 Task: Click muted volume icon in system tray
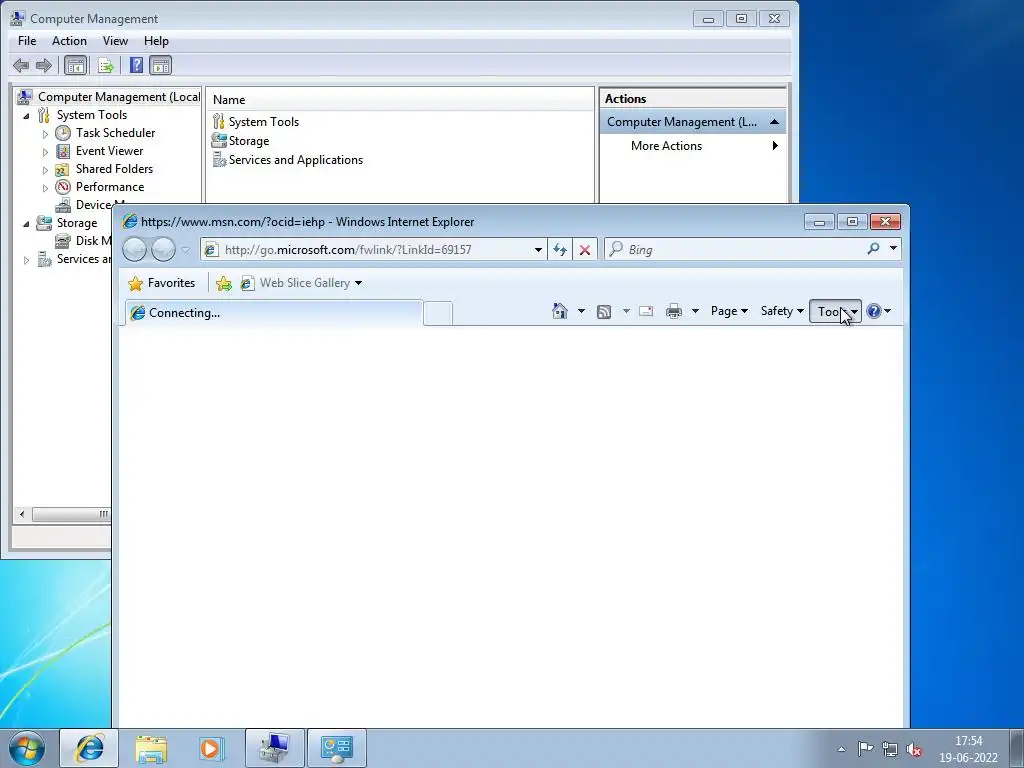[x=915, y=749]
